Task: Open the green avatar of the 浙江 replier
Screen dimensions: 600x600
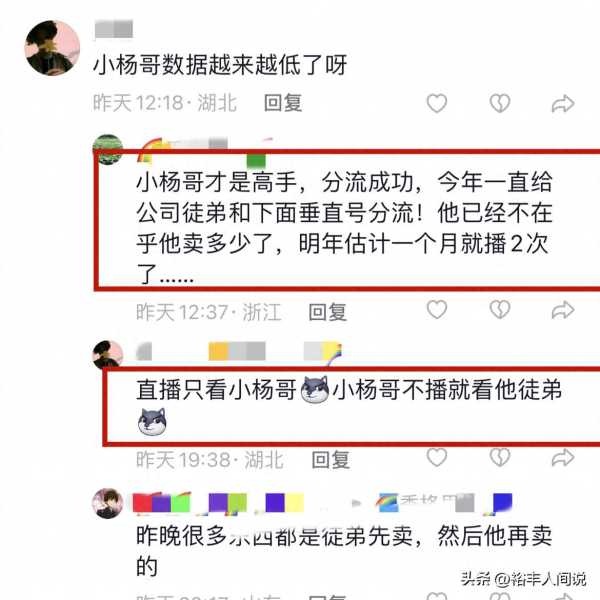Action: click(108, 149)
